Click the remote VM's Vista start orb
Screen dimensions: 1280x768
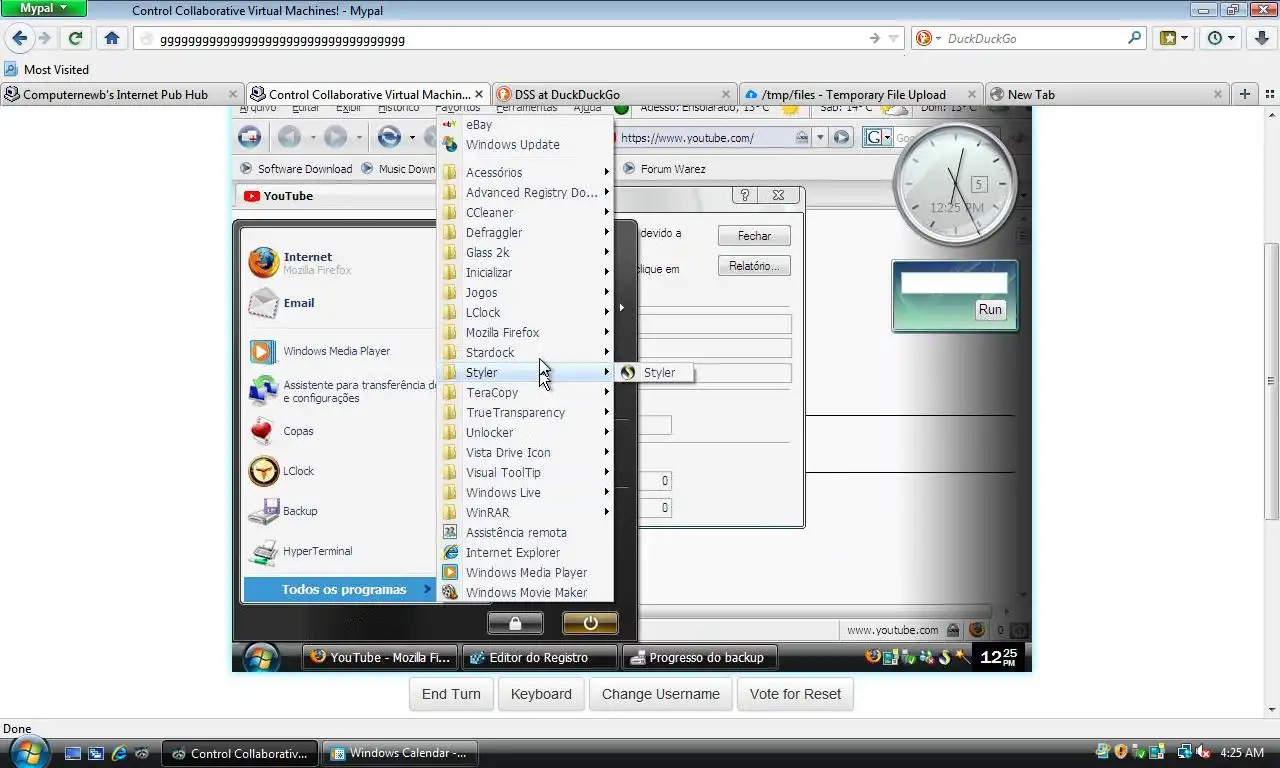262,657
